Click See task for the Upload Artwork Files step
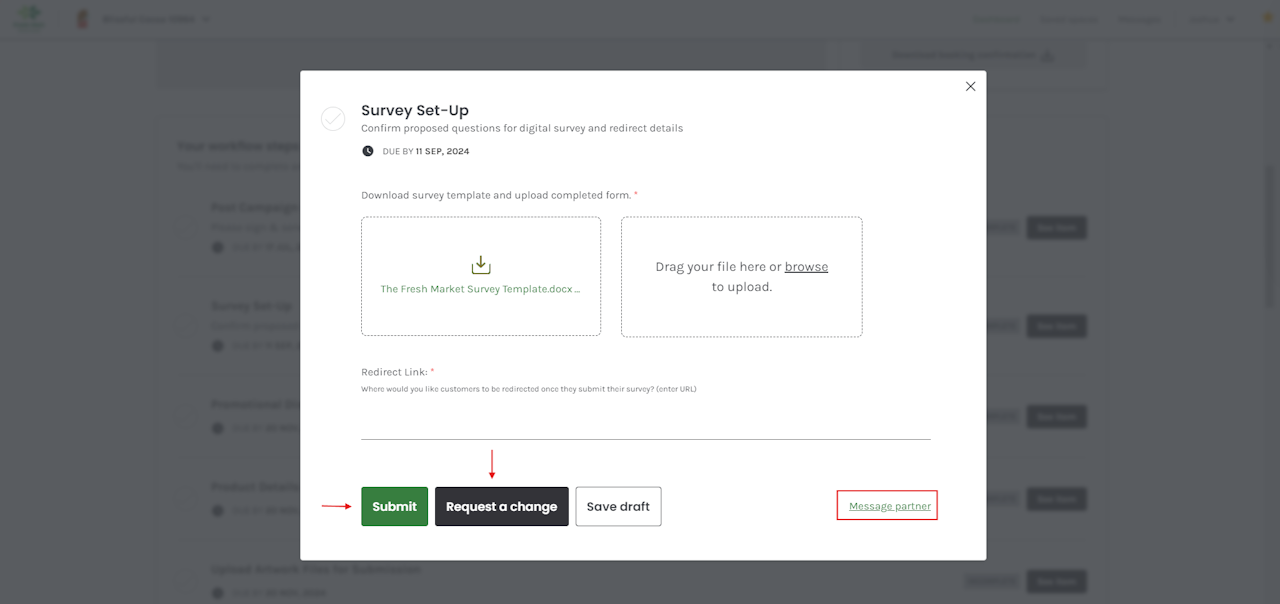1280x604 pixels. point(1056,581)
